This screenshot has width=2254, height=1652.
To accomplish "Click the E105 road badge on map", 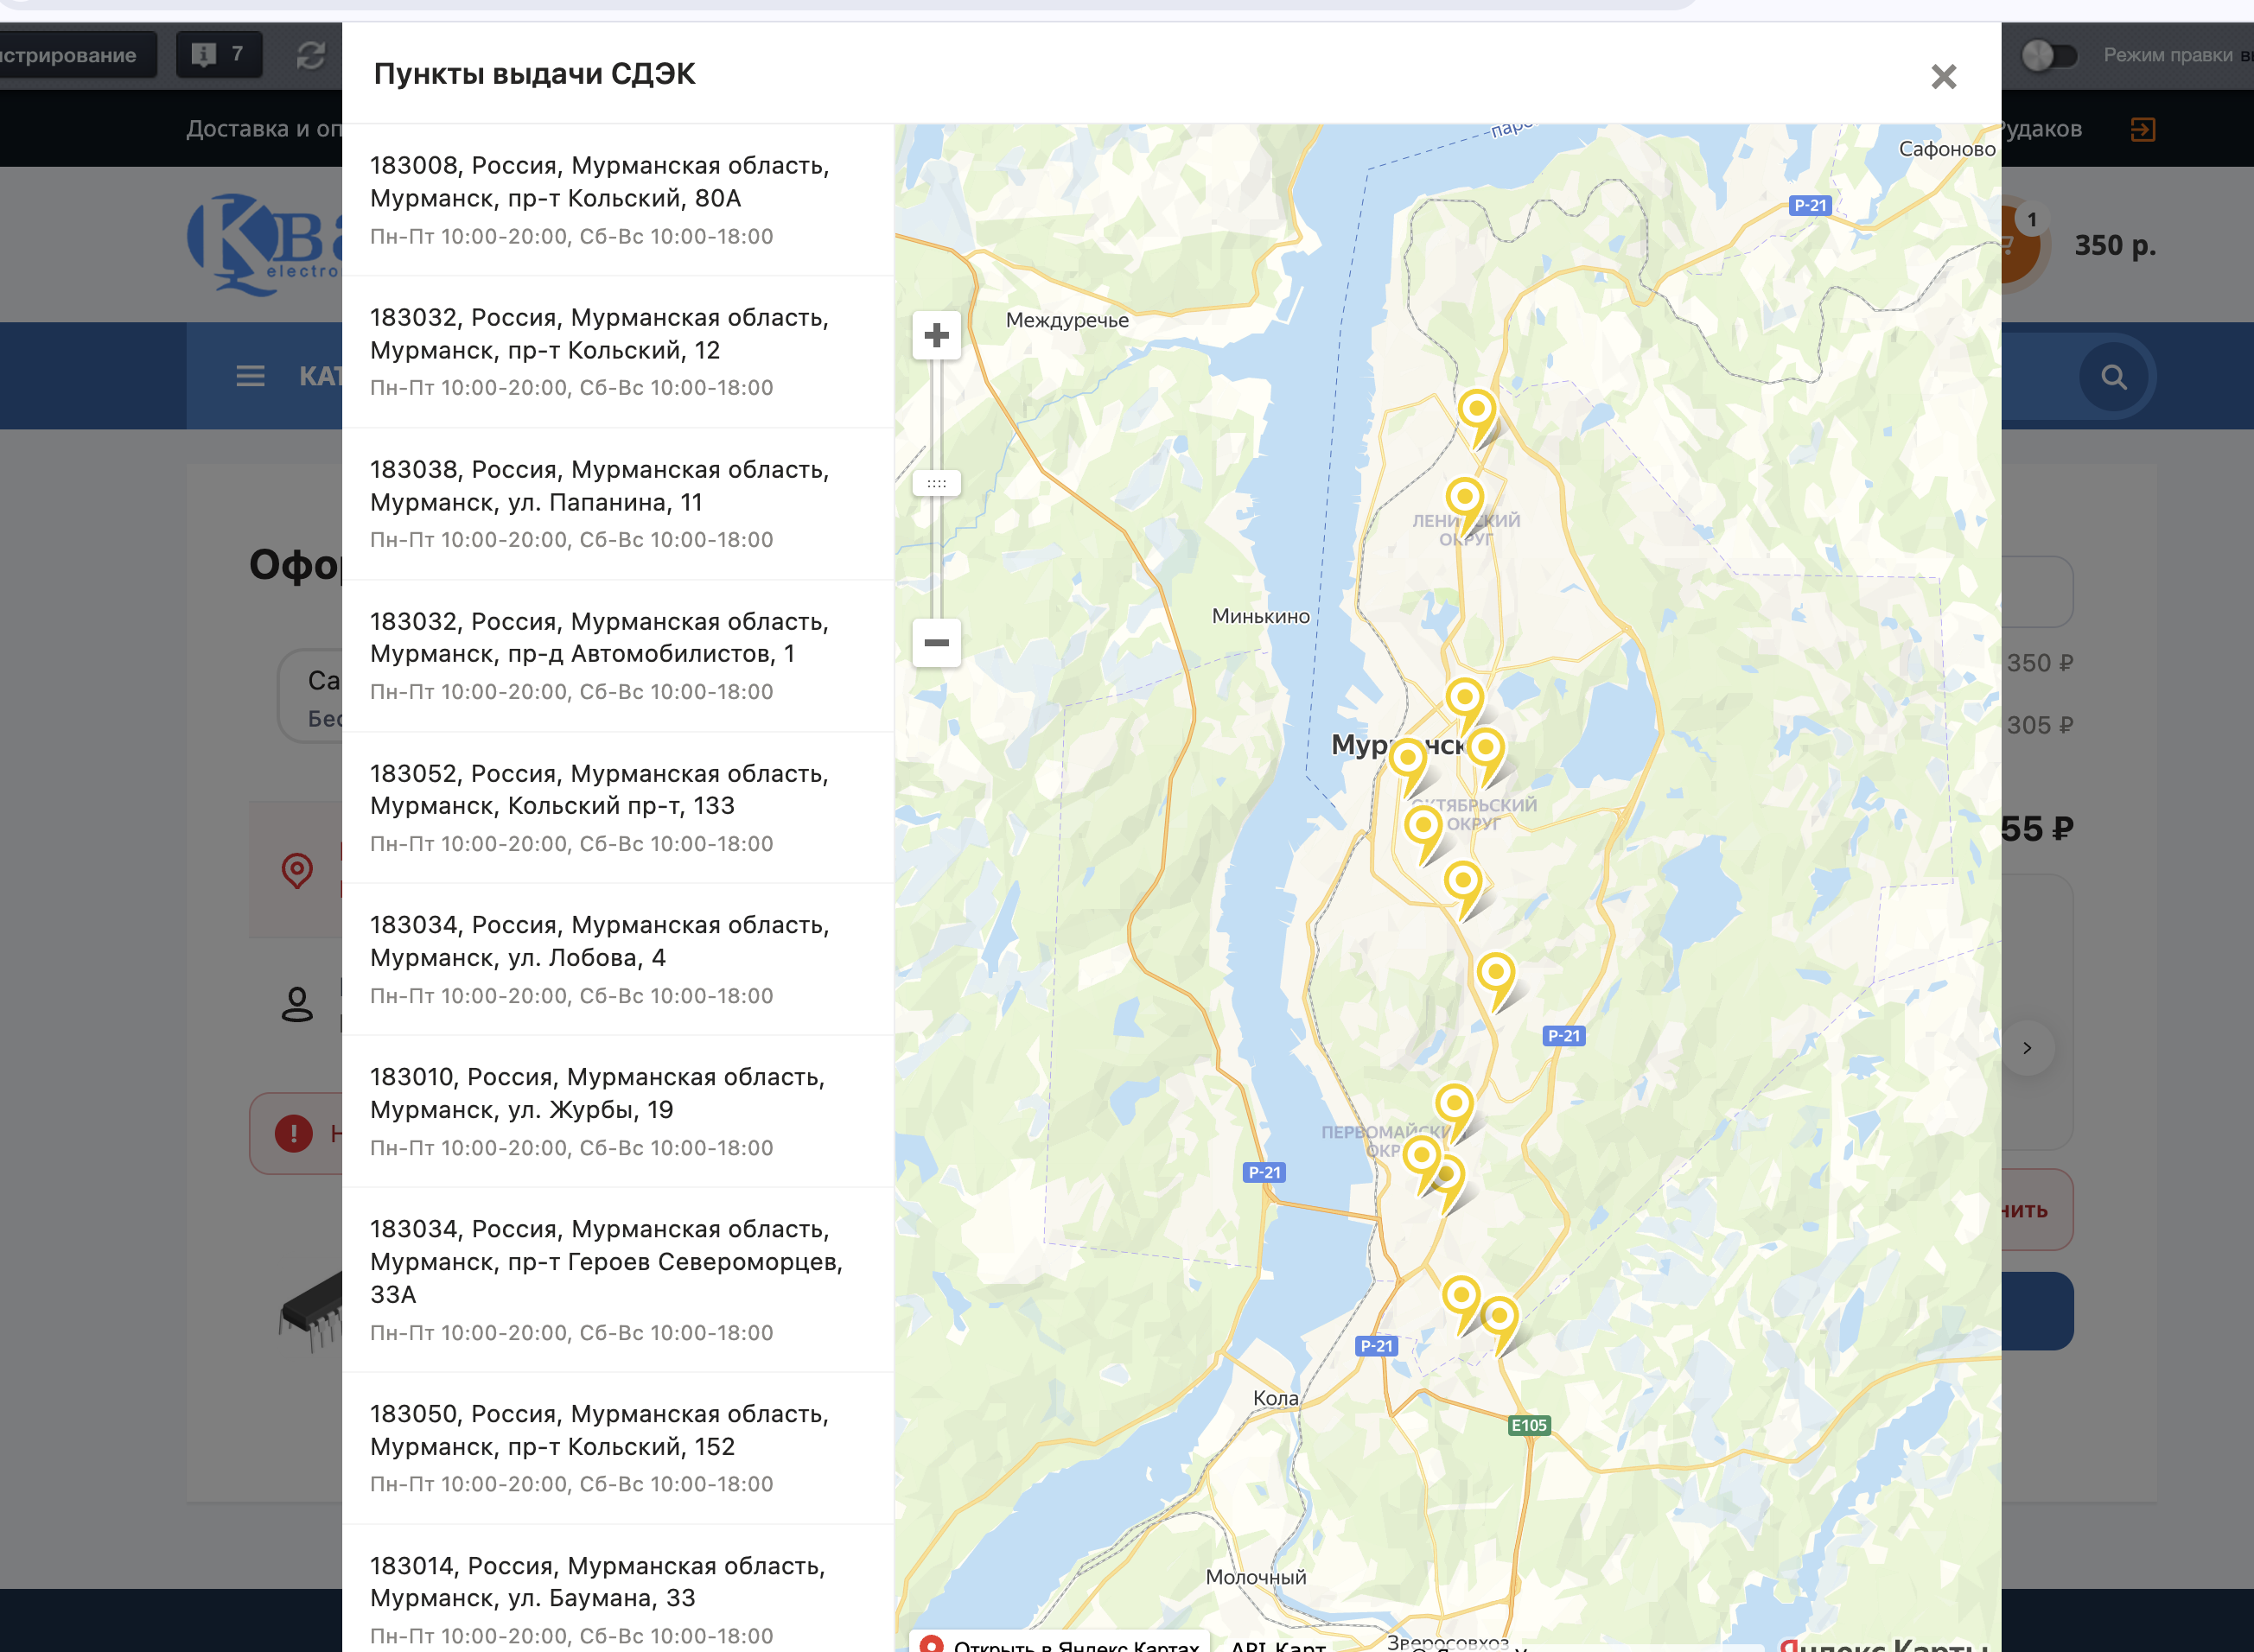I will click(x=1529, y=1425).
